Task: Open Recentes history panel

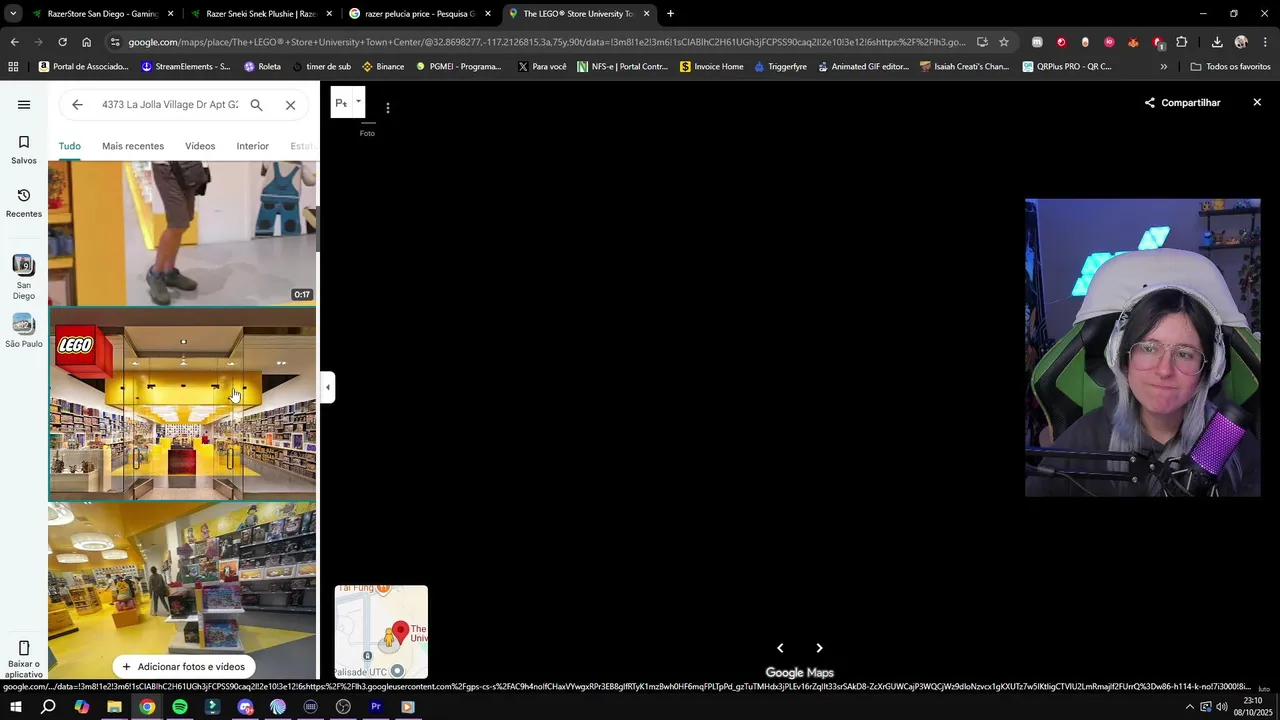Action: point(24,203)
